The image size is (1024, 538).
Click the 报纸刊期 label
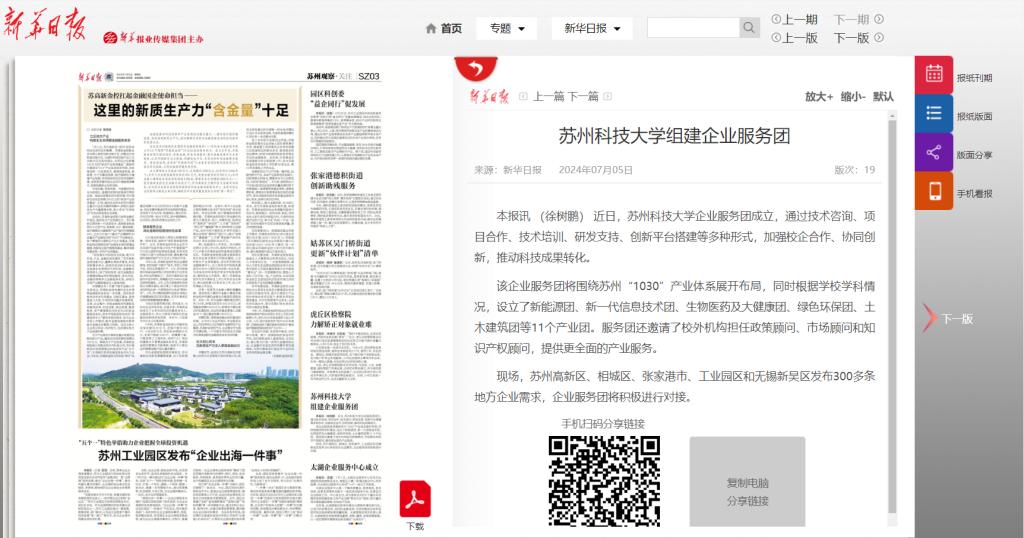(x=974, y=78)
